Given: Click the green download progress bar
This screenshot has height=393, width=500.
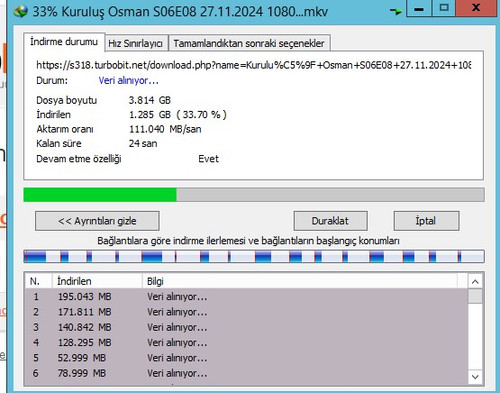Looking at the screenshot, I should click(x=254, y=195).
